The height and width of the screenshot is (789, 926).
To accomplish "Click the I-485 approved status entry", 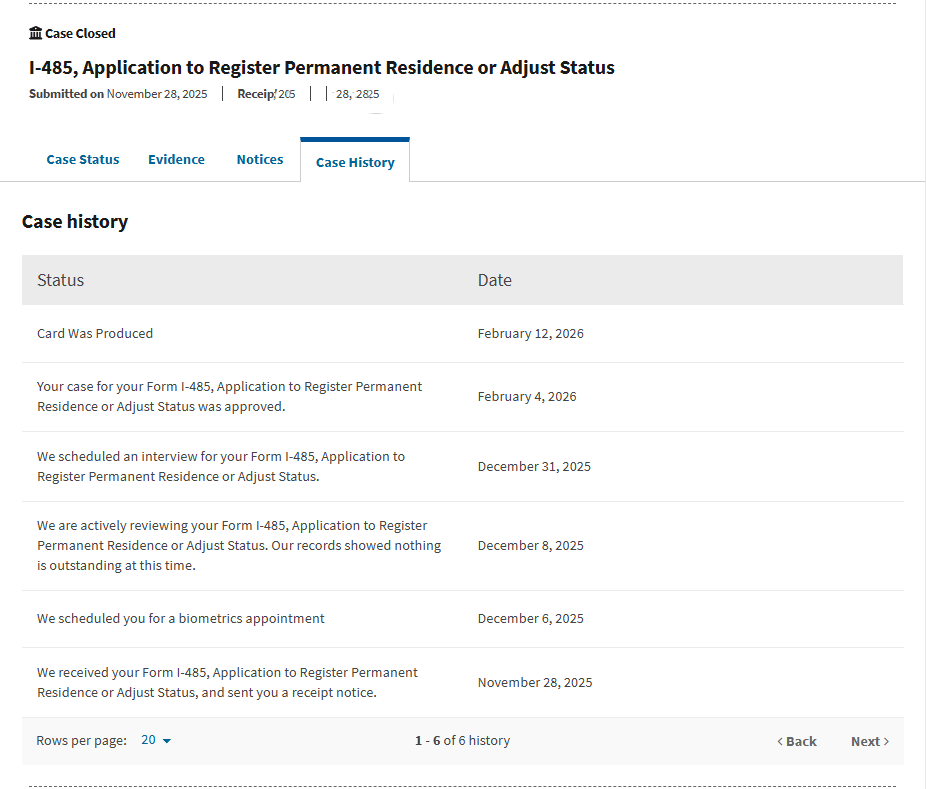I will [229, 396].
